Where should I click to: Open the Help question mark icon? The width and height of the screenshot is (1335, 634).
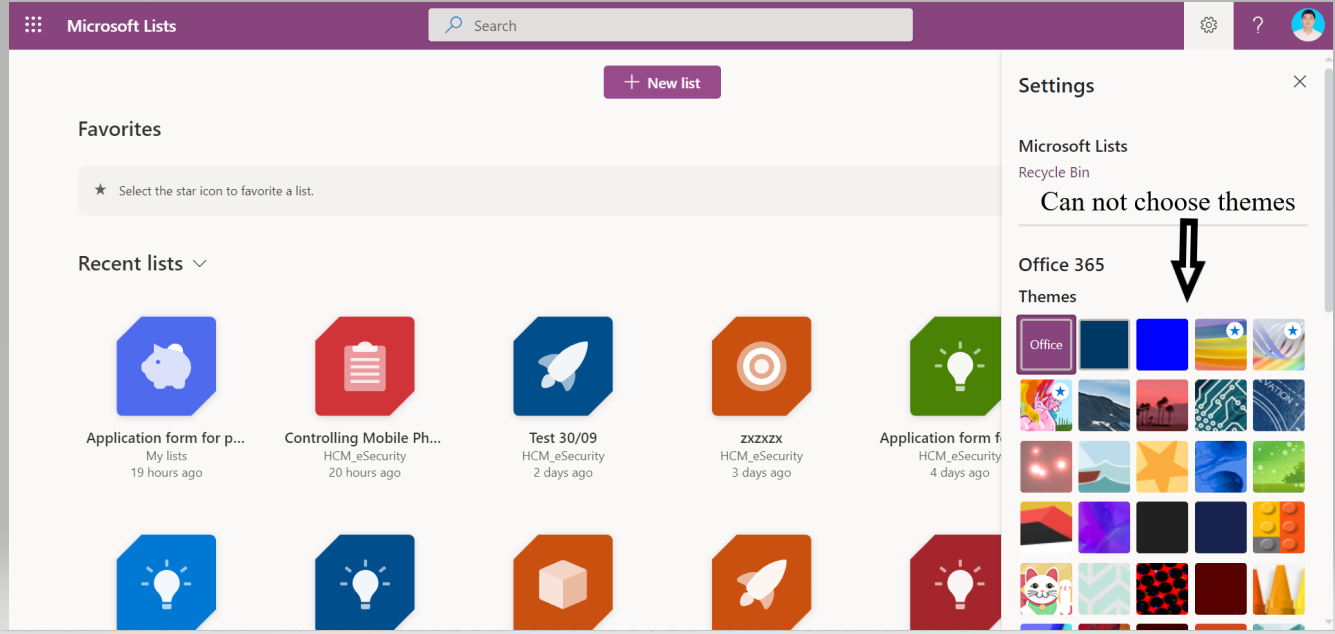[1258, 26]
